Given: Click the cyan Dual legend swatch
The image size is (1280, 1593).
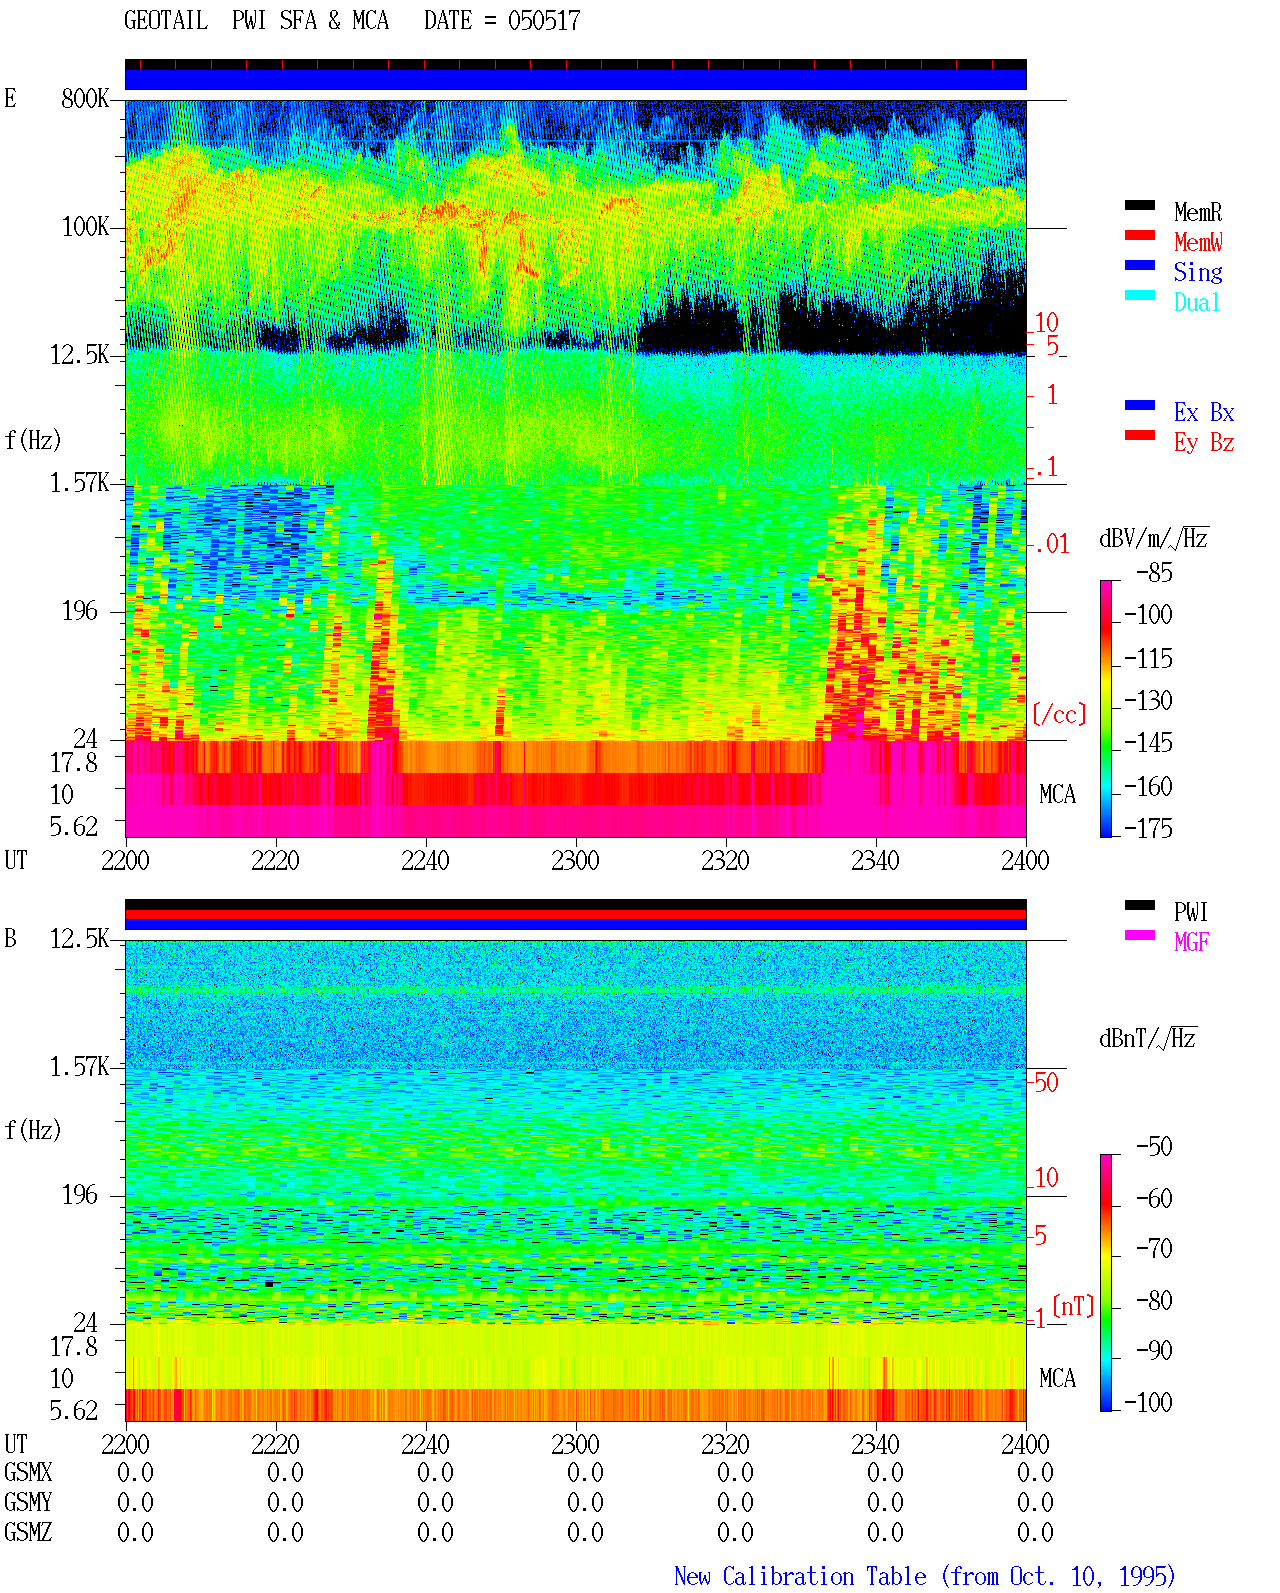Looking at the screenshot, I should 1140,296.
